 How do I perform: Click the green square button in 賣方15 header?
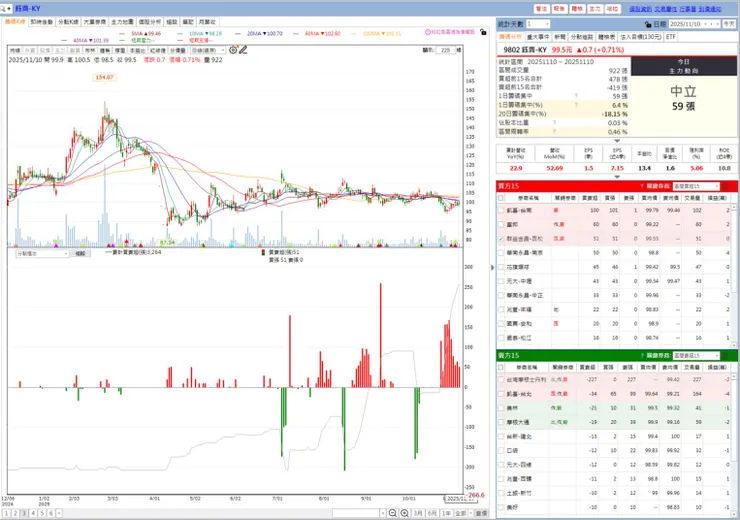pyautogui.click(x=725, y=355)
